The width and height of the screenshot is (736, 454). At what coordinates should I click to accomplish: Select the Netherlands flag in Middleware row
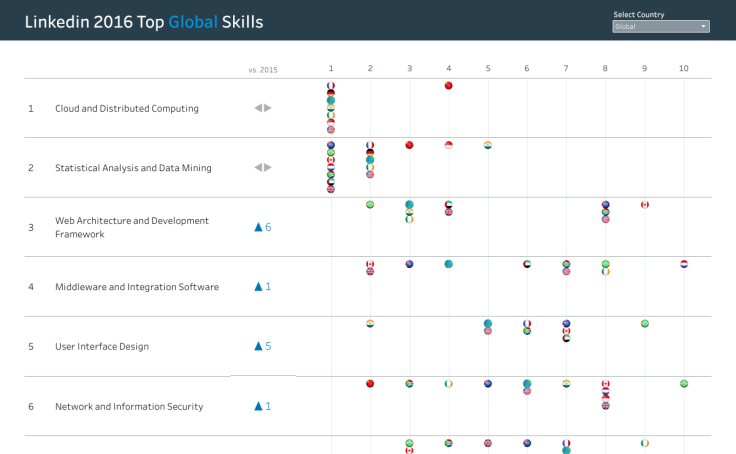[x=683, y=264]
